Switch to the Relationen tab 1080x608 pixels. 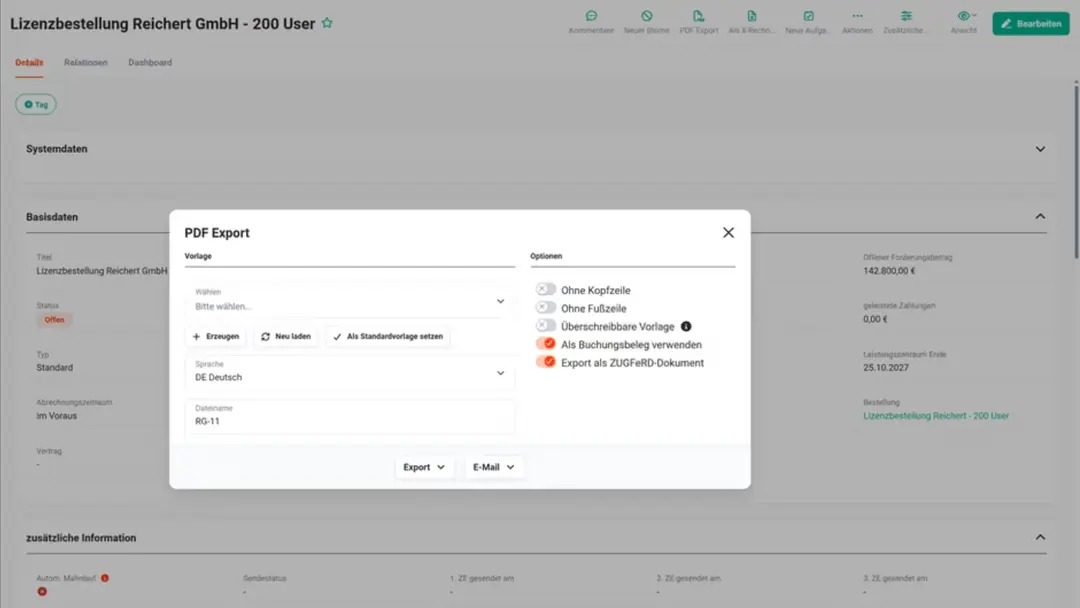85,63
